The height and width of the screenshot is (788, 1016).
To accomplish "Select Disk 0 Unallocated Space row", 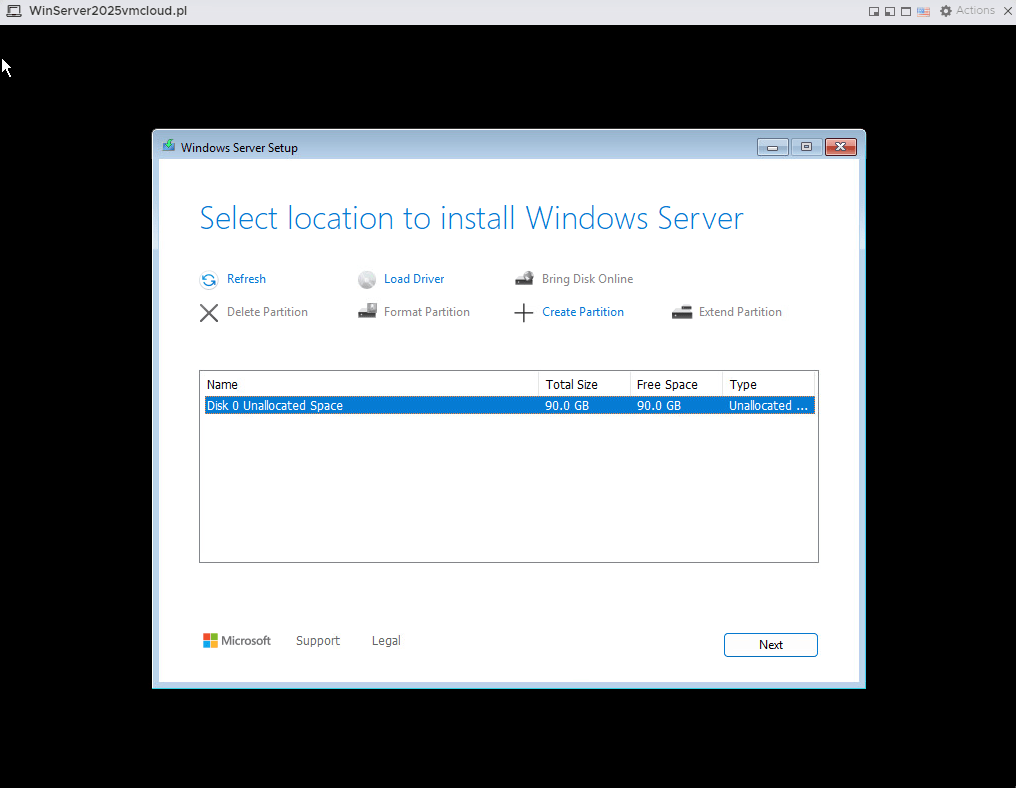I will click(x=370, y=406).
